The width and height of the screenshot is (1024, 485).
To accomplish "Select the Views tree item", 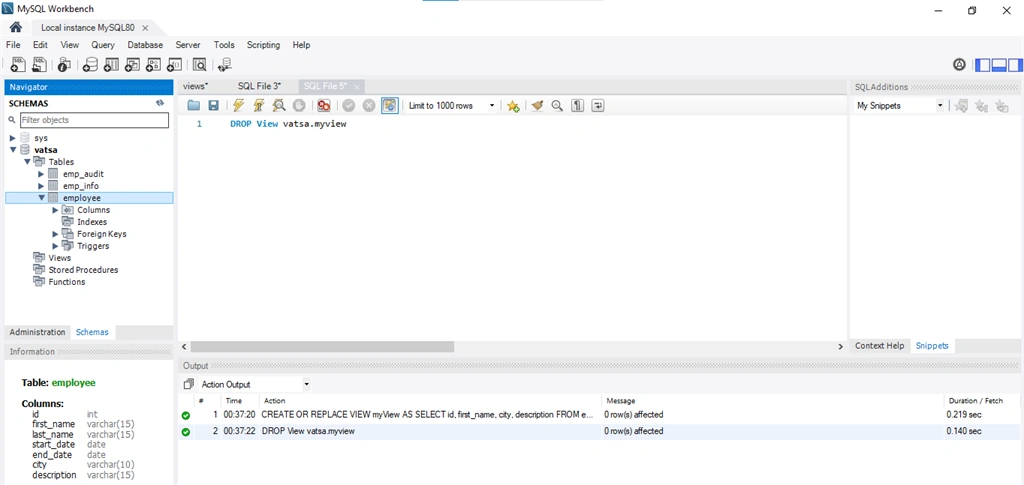I will (59, 258).
